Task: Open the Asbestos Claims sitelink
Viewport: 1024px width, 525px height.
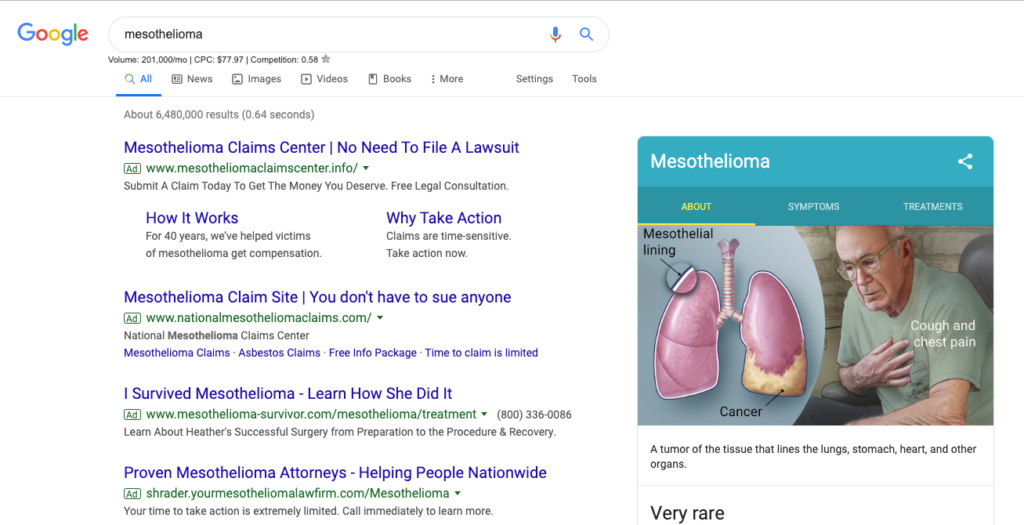Action: pos(280,353)
